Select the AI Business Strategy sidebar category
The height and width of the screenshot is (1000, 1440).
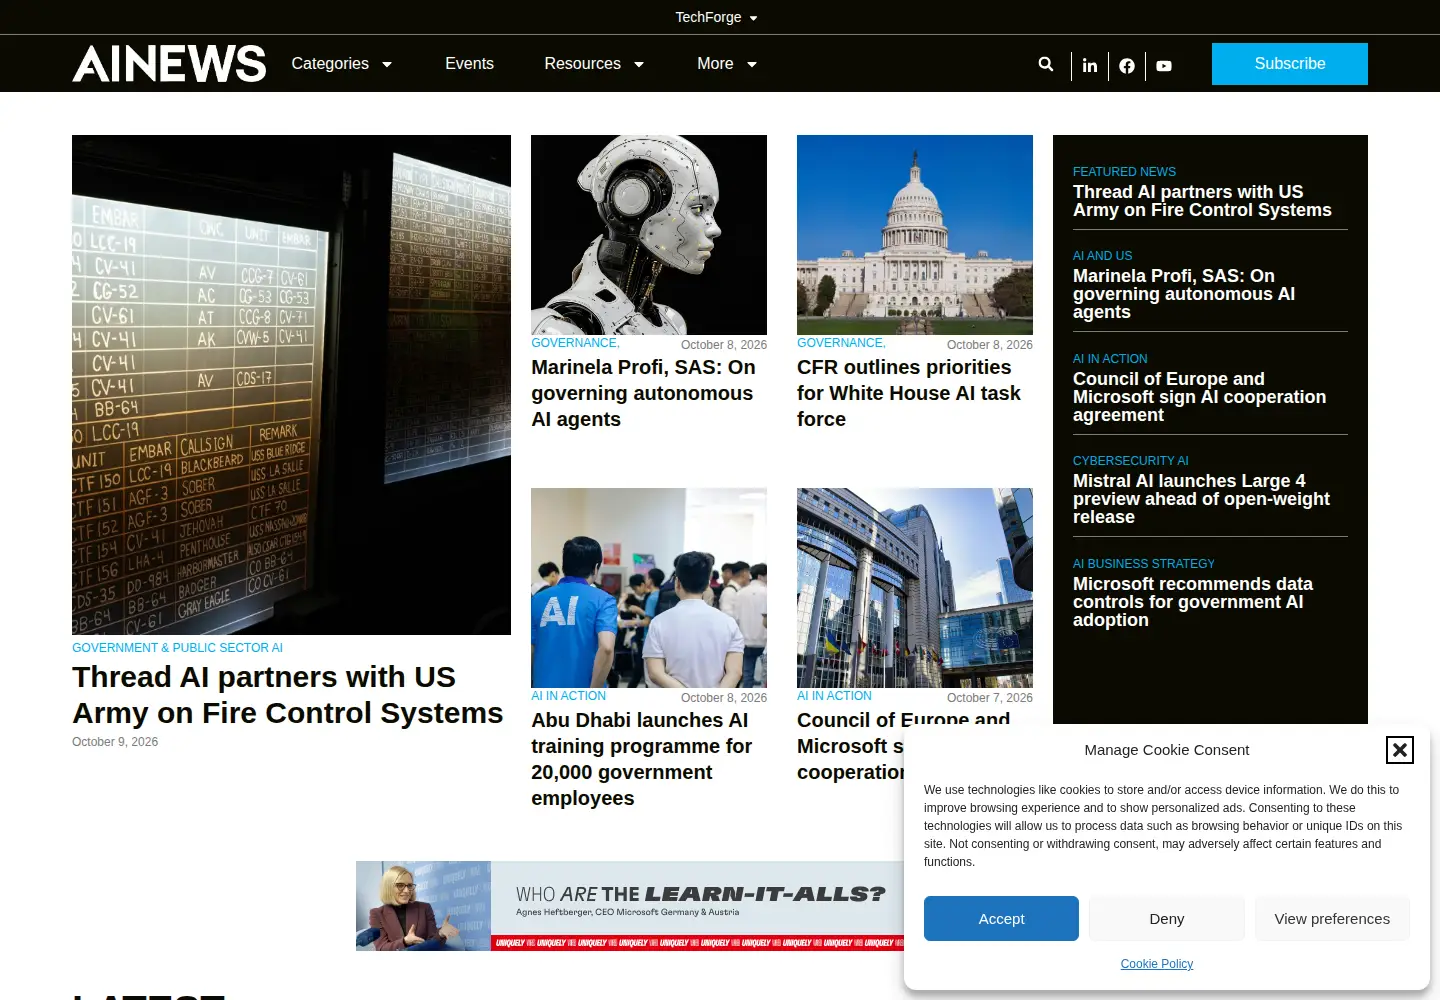1144,564
